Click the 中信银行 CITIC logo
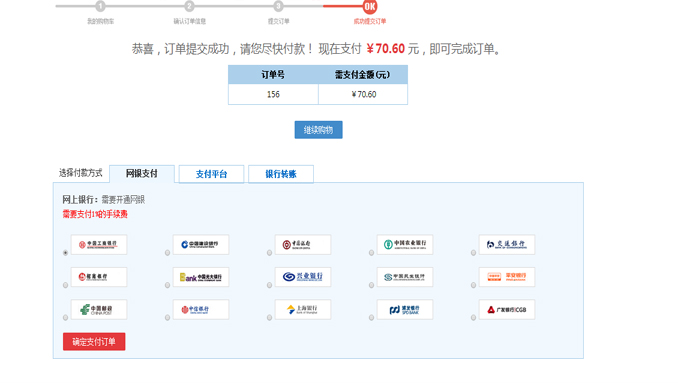 [201, 310]
